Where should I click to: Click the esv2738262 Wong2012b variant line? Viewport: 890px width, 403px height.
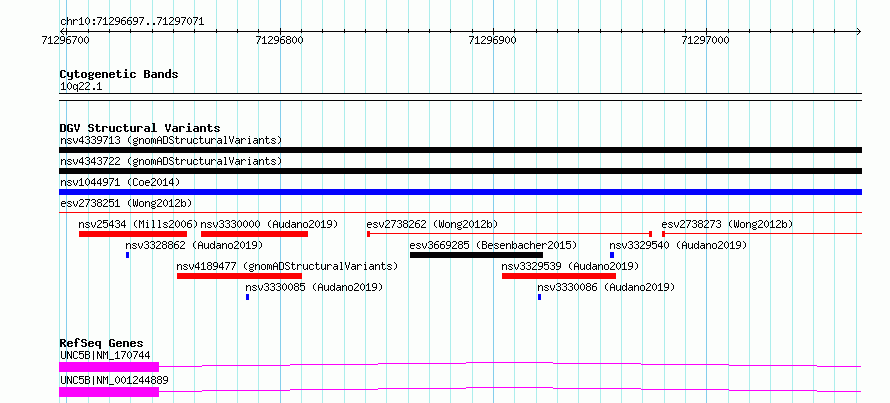pos(509,234)
